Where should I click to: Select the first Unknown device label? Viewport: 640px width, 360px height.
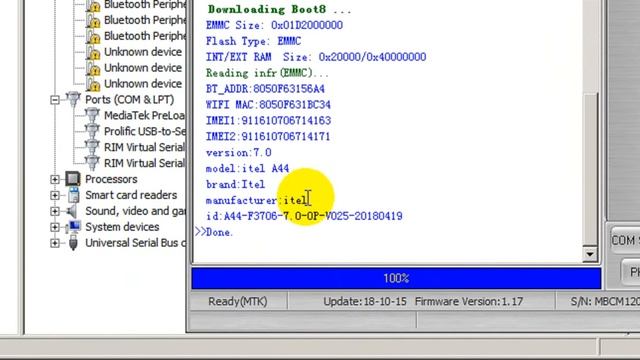pos(143,52)
